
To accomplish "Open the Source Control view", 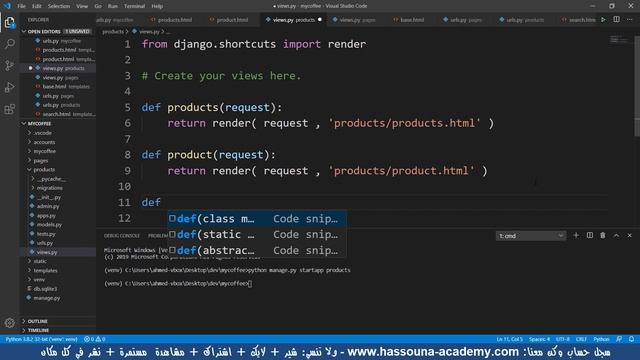I will (9, 65).
